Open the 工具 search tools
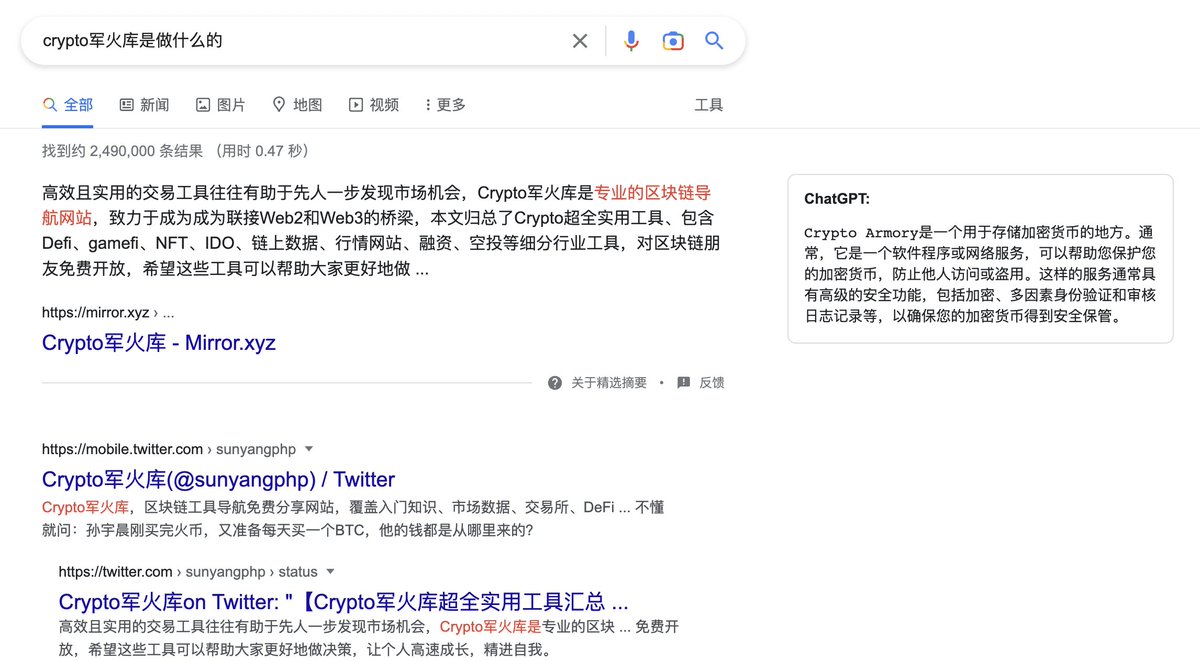The image size is (1200, 661). 708,105
